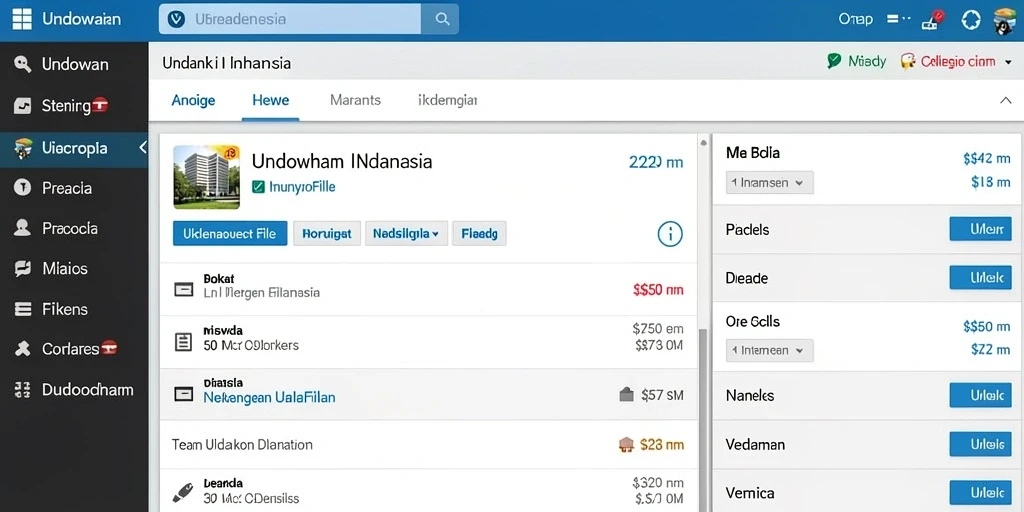Click the double-line menu icon beside Onap

[x=898, y=19]
